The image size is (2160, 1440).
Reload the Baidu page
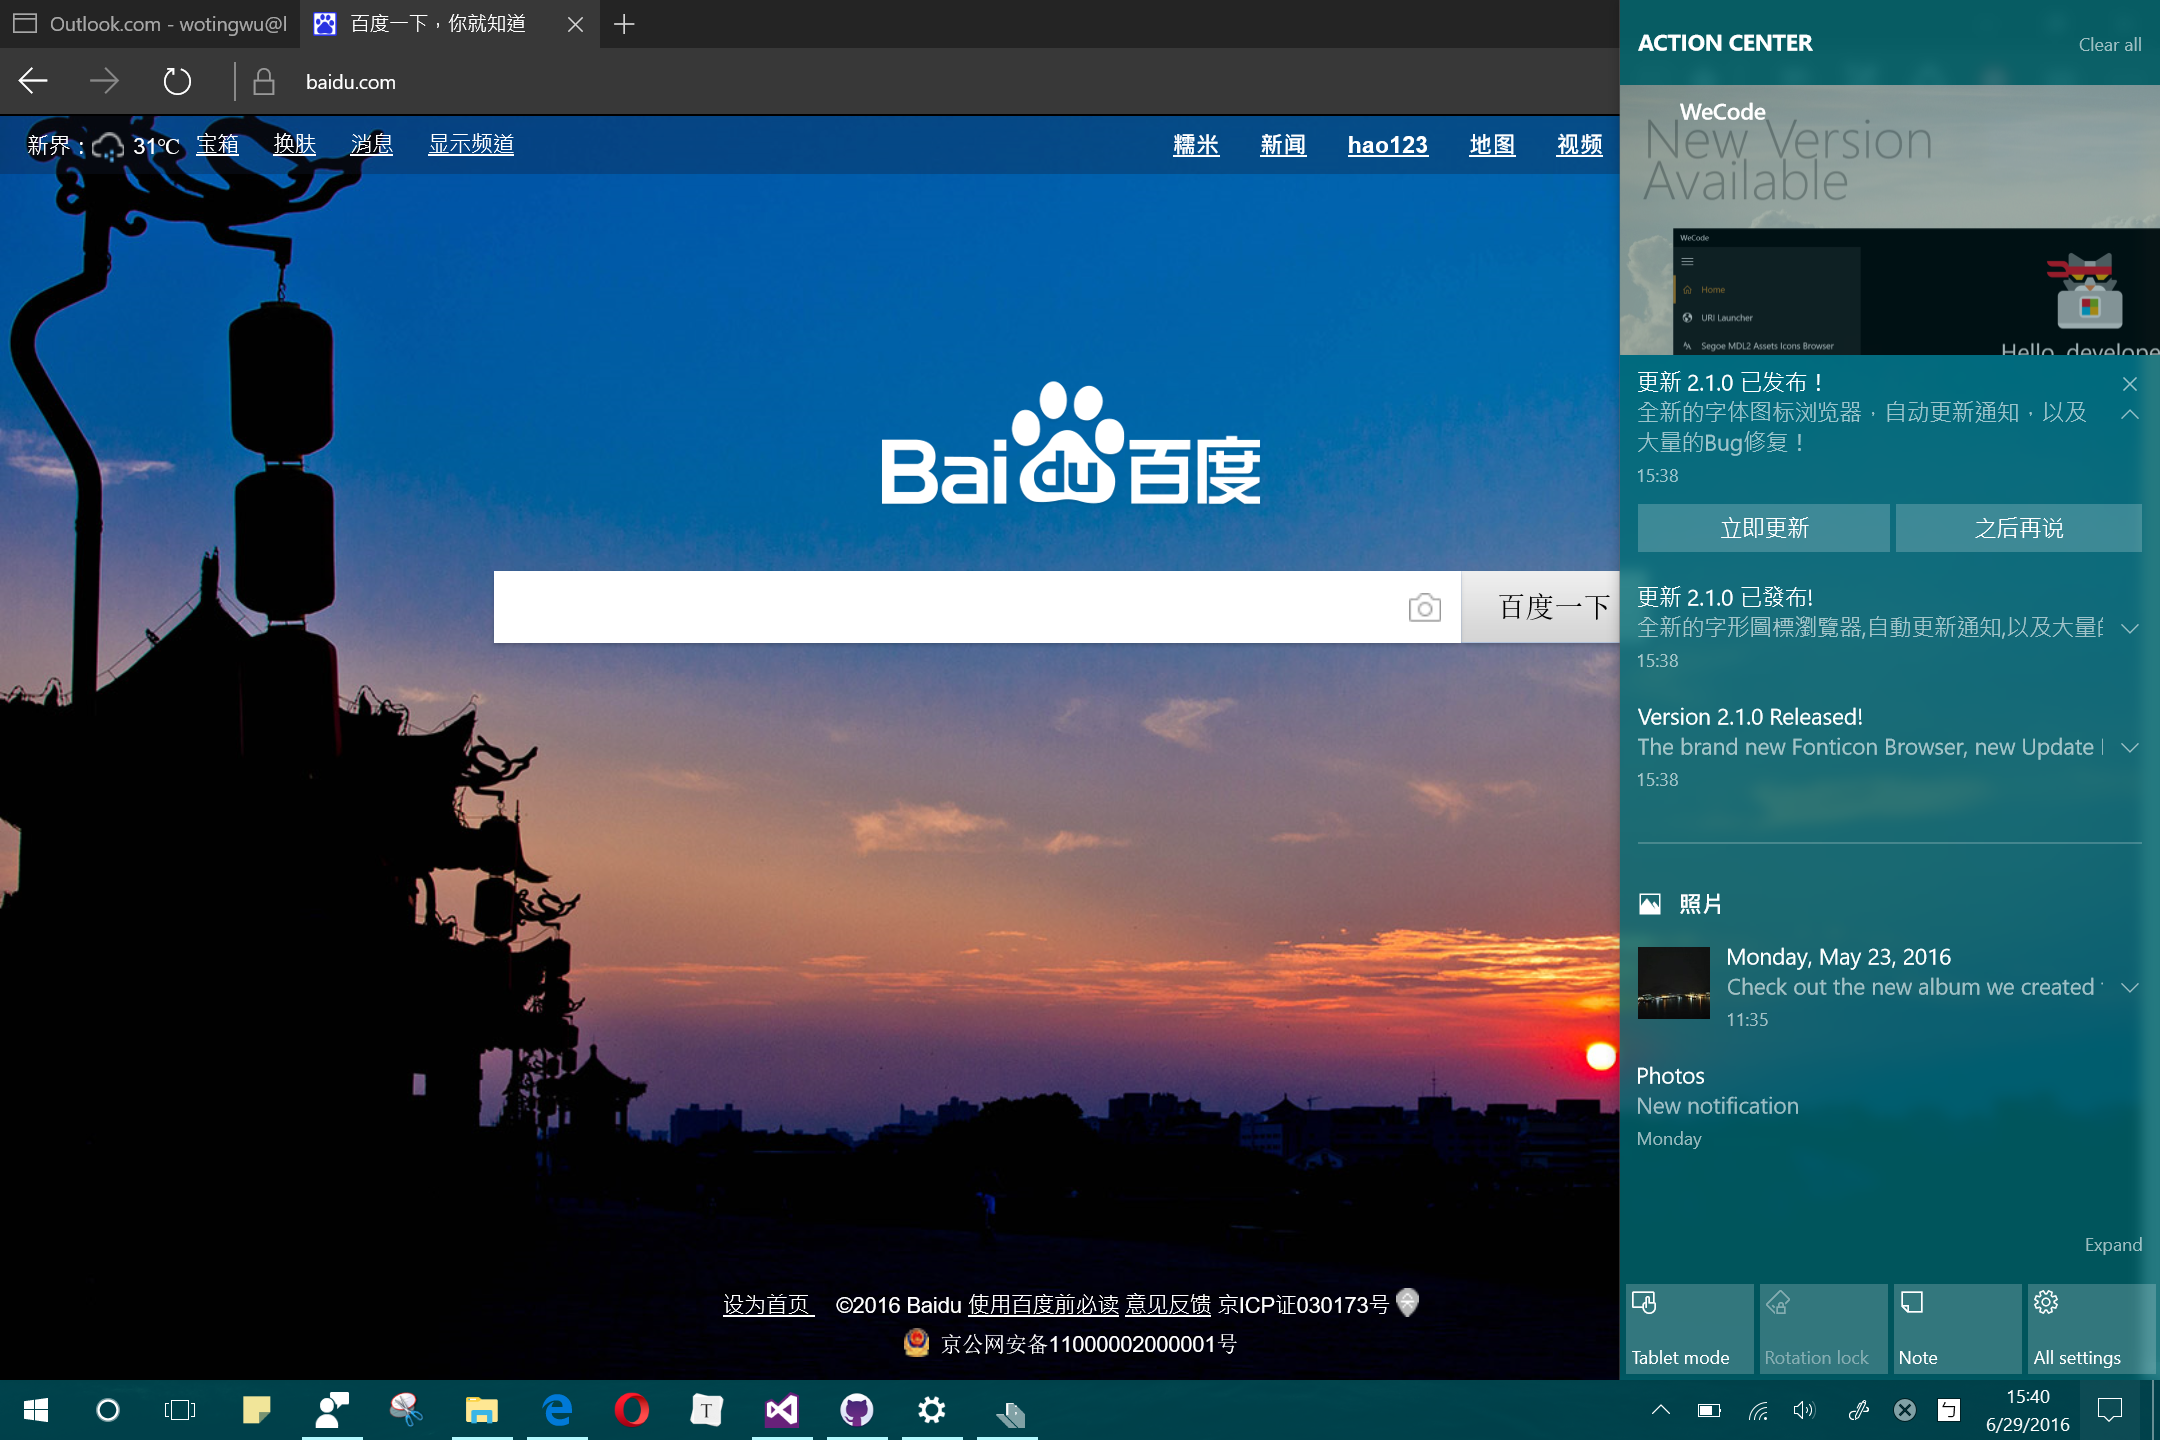click(177, 81)
